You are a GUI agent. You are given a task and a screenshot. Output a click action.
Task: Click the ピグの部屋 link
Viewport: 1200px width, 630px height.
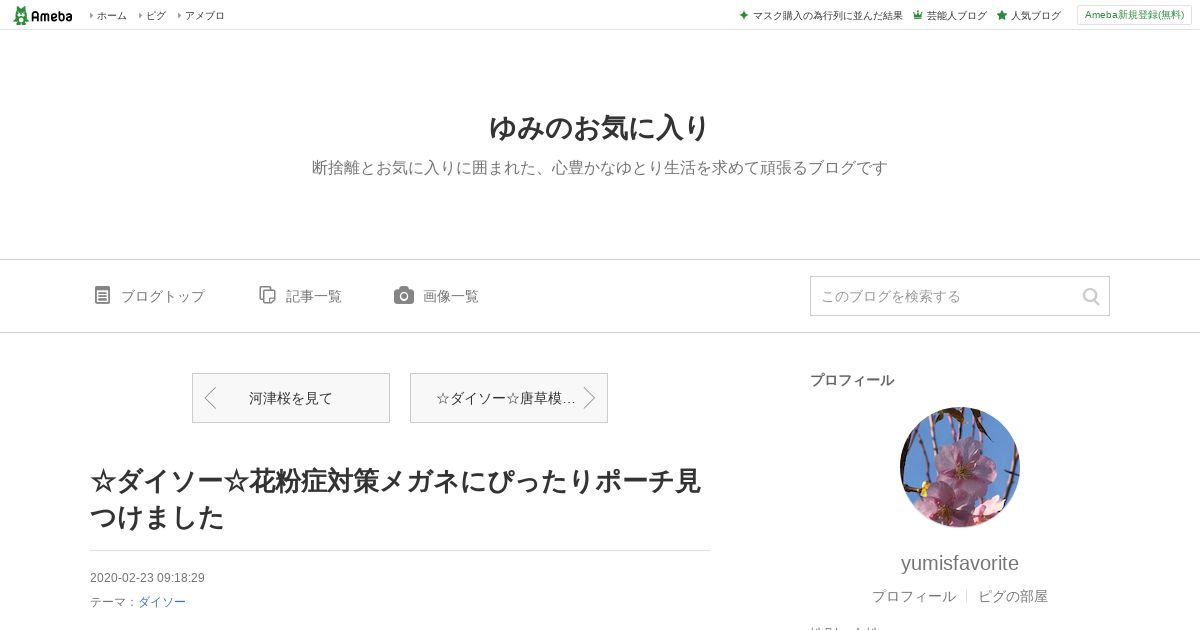coord(1013,596)
